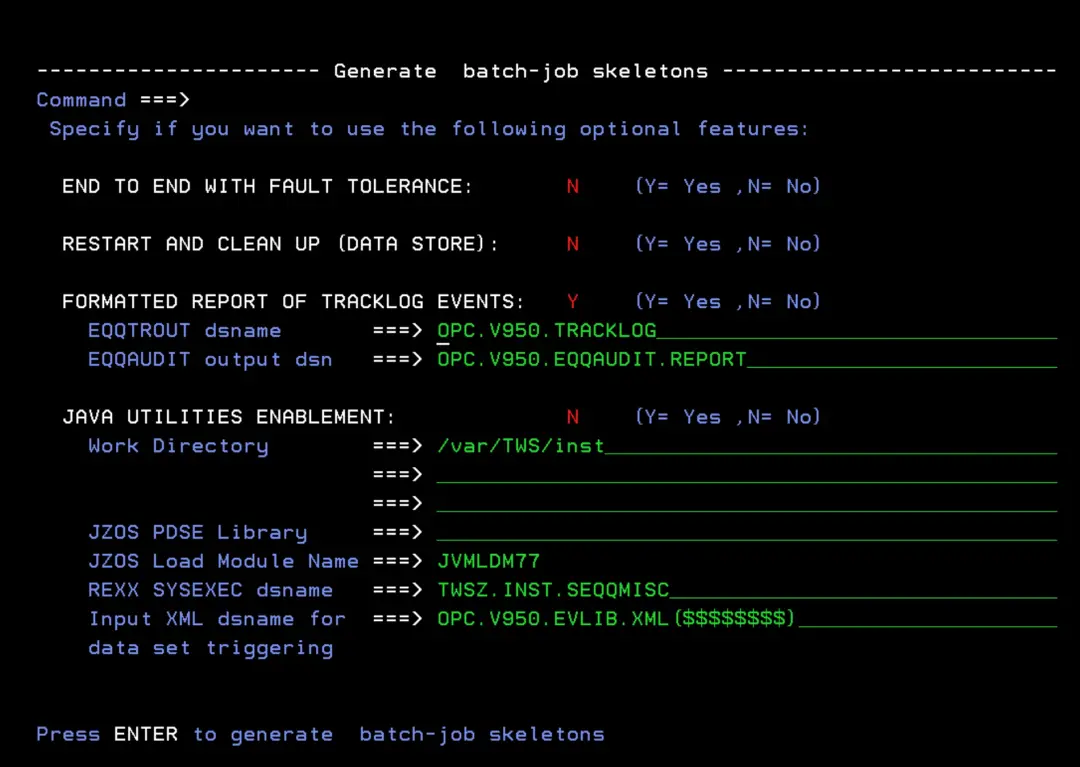
Task: Select third Work Directory continuation line
Action: (x=747, y=504)
